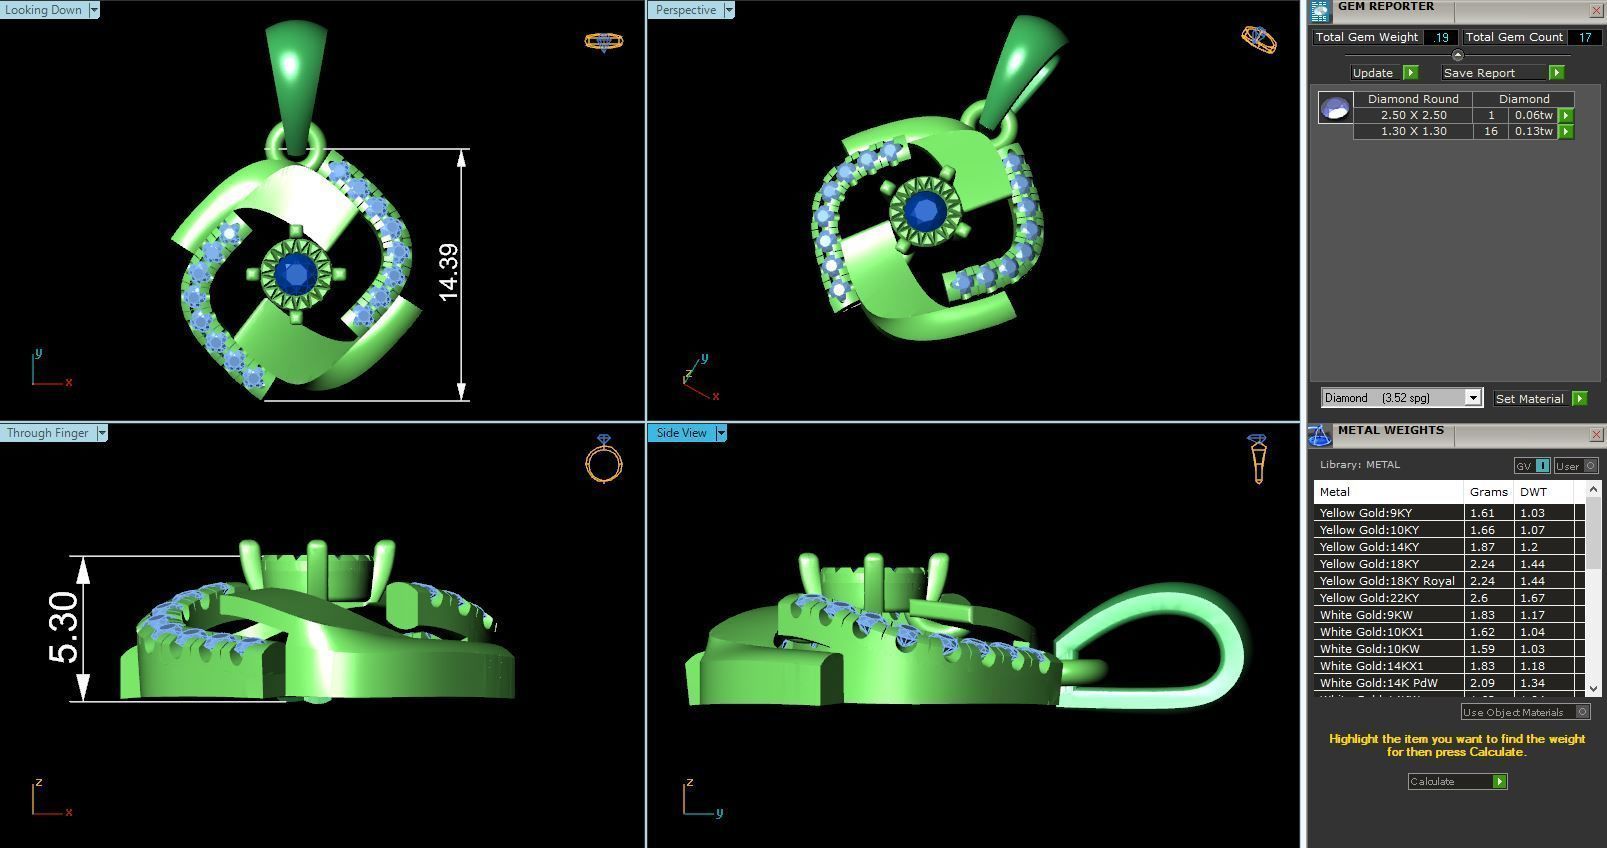Click the Total Gem Weight value field
This screenshot has height=848, width=1607.
coord(1441,37)
